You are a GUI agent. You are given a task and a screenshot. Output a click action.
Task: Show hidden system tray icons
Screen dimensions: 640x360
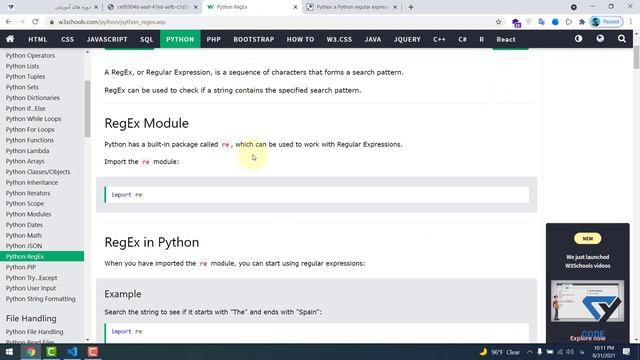529,352
